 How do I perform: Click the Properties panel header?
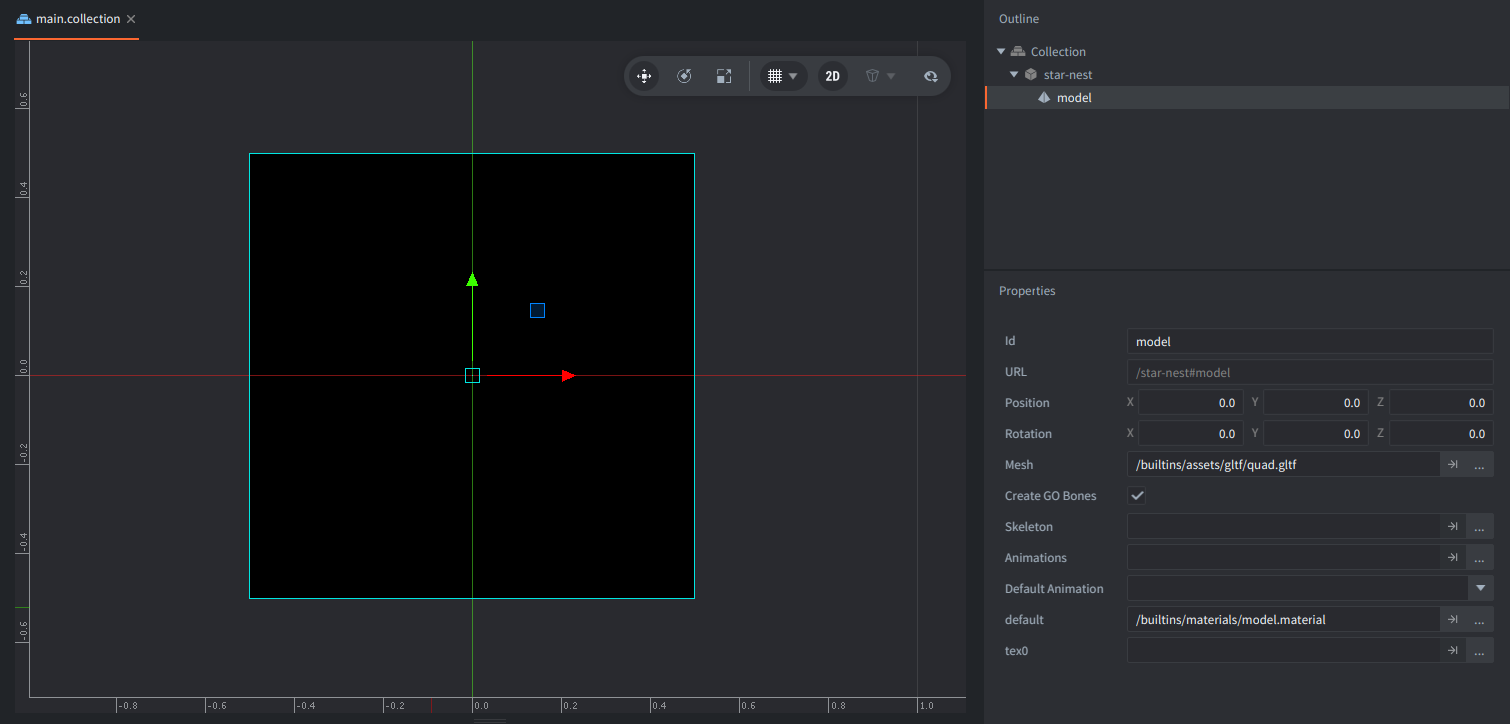pyautogui.click(x=1027, y=291)
